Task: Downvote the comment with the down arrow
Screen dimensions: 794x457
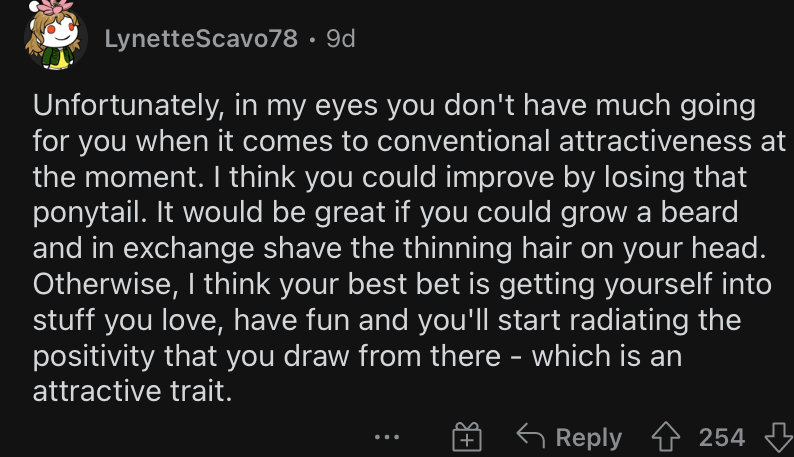Action: coord(779,437)
